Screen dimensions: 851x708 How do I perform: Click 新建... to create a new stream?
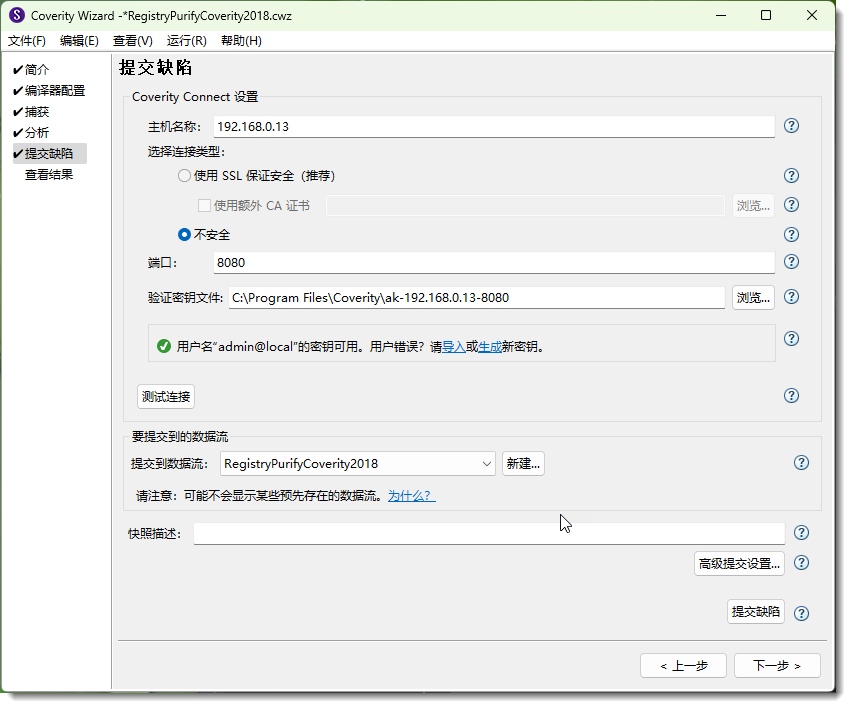(523, 464)
